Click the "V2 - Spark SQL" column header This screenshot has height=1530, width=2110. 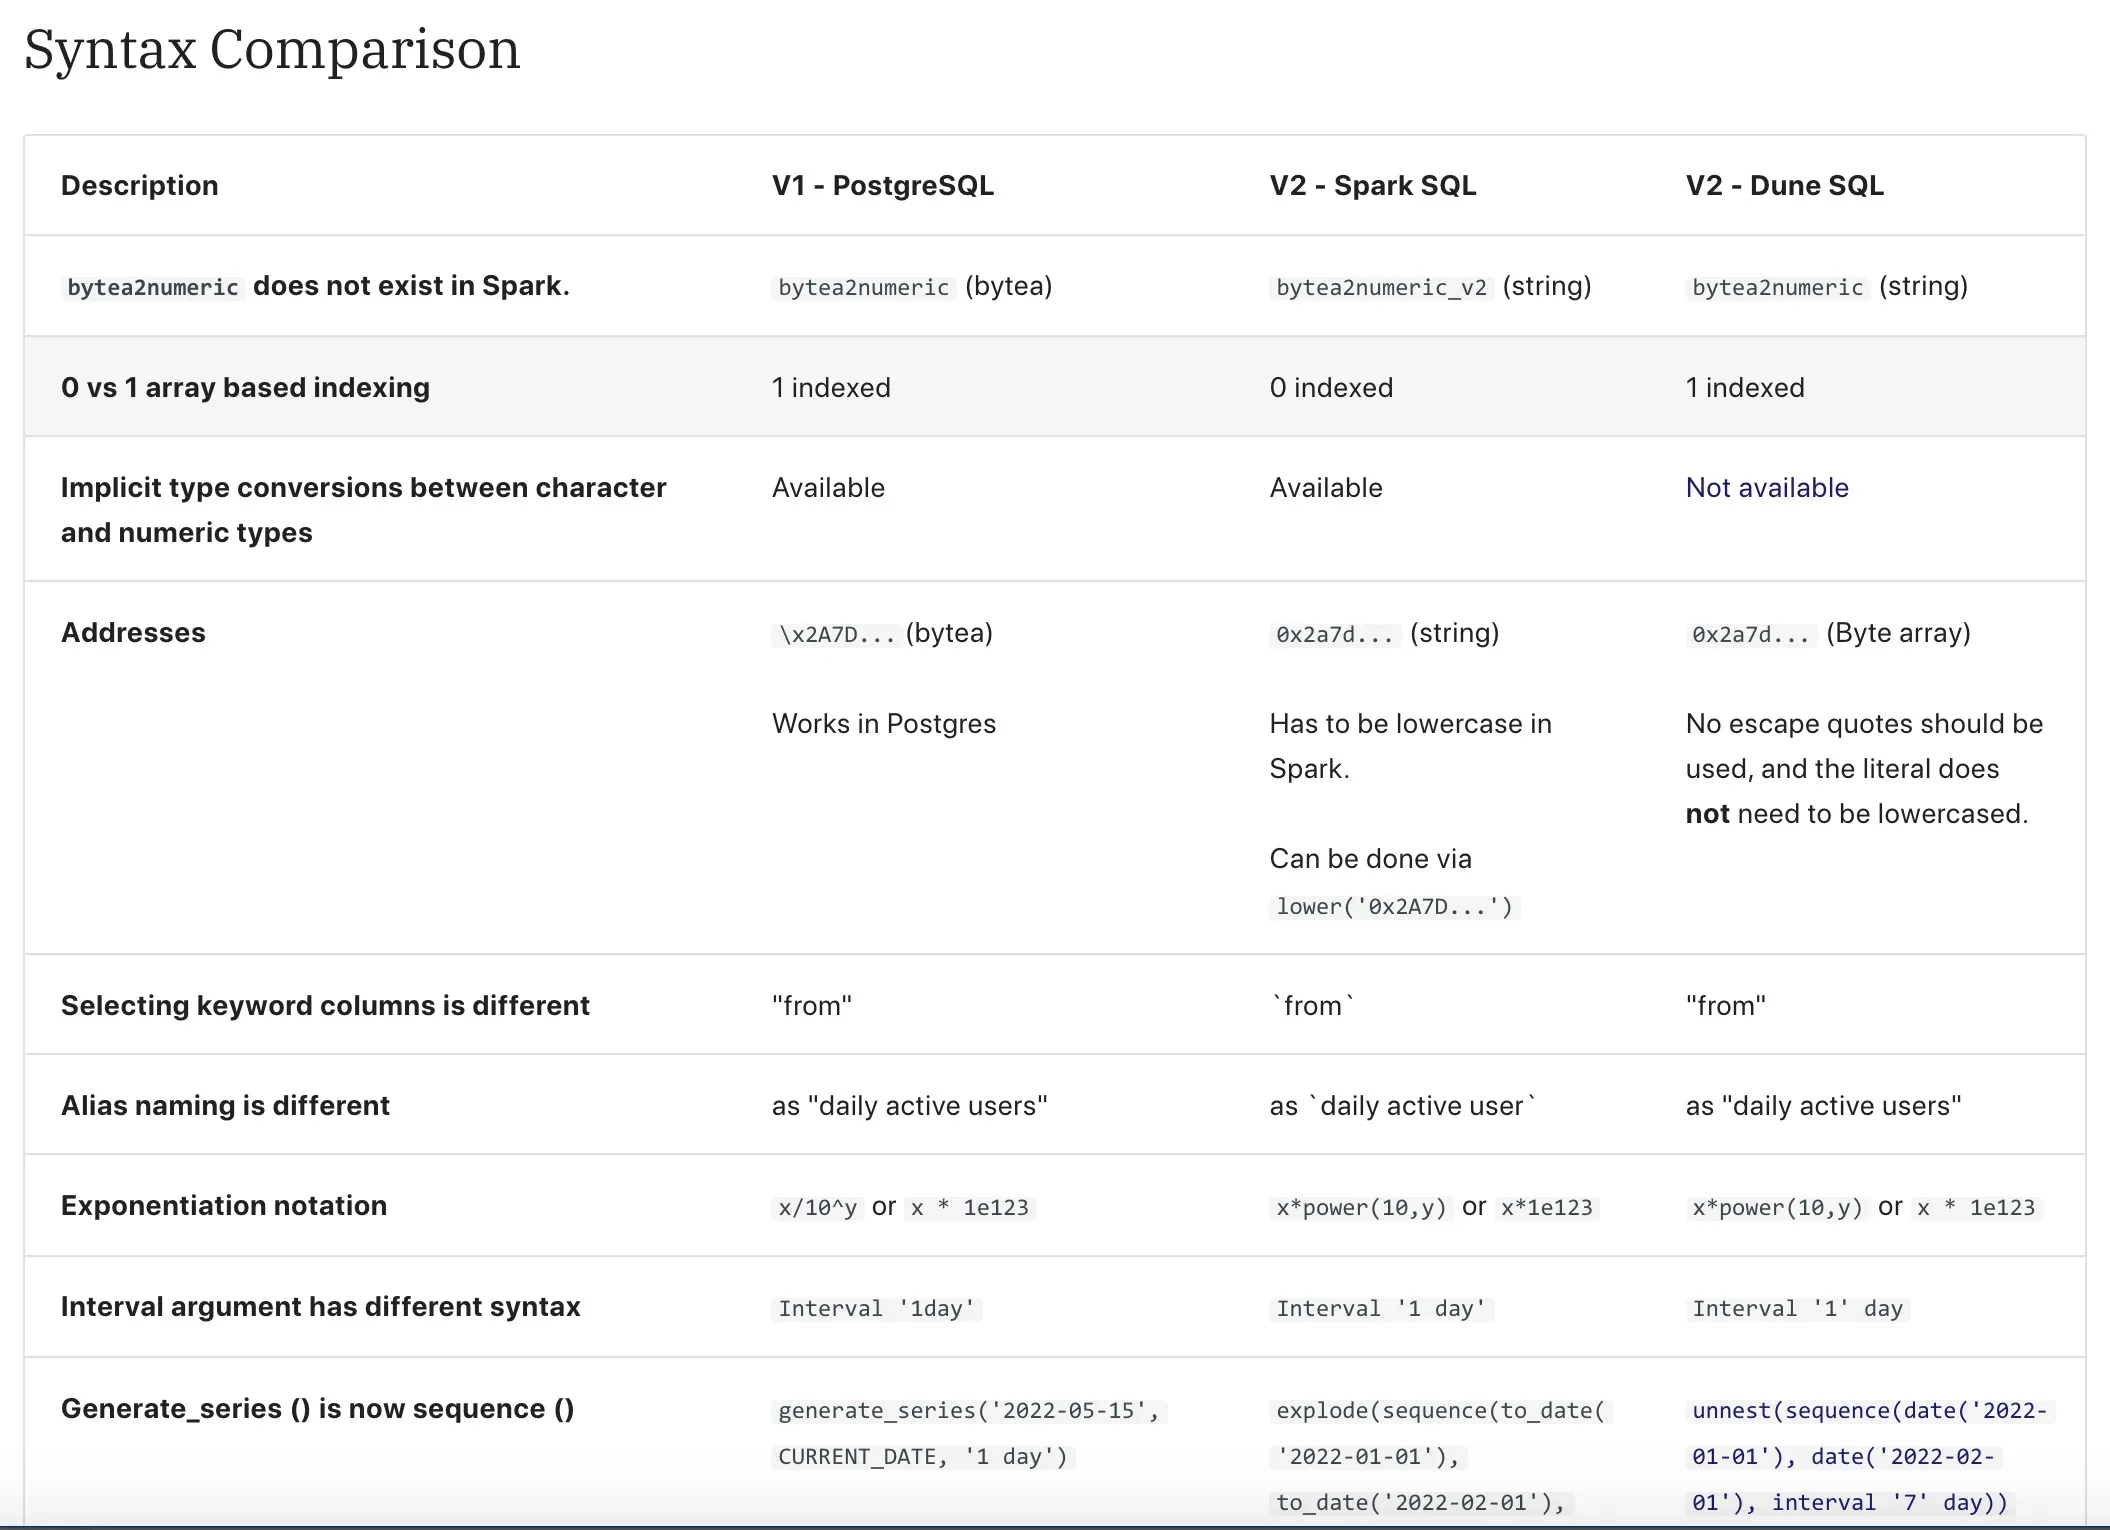[1373, 186]
